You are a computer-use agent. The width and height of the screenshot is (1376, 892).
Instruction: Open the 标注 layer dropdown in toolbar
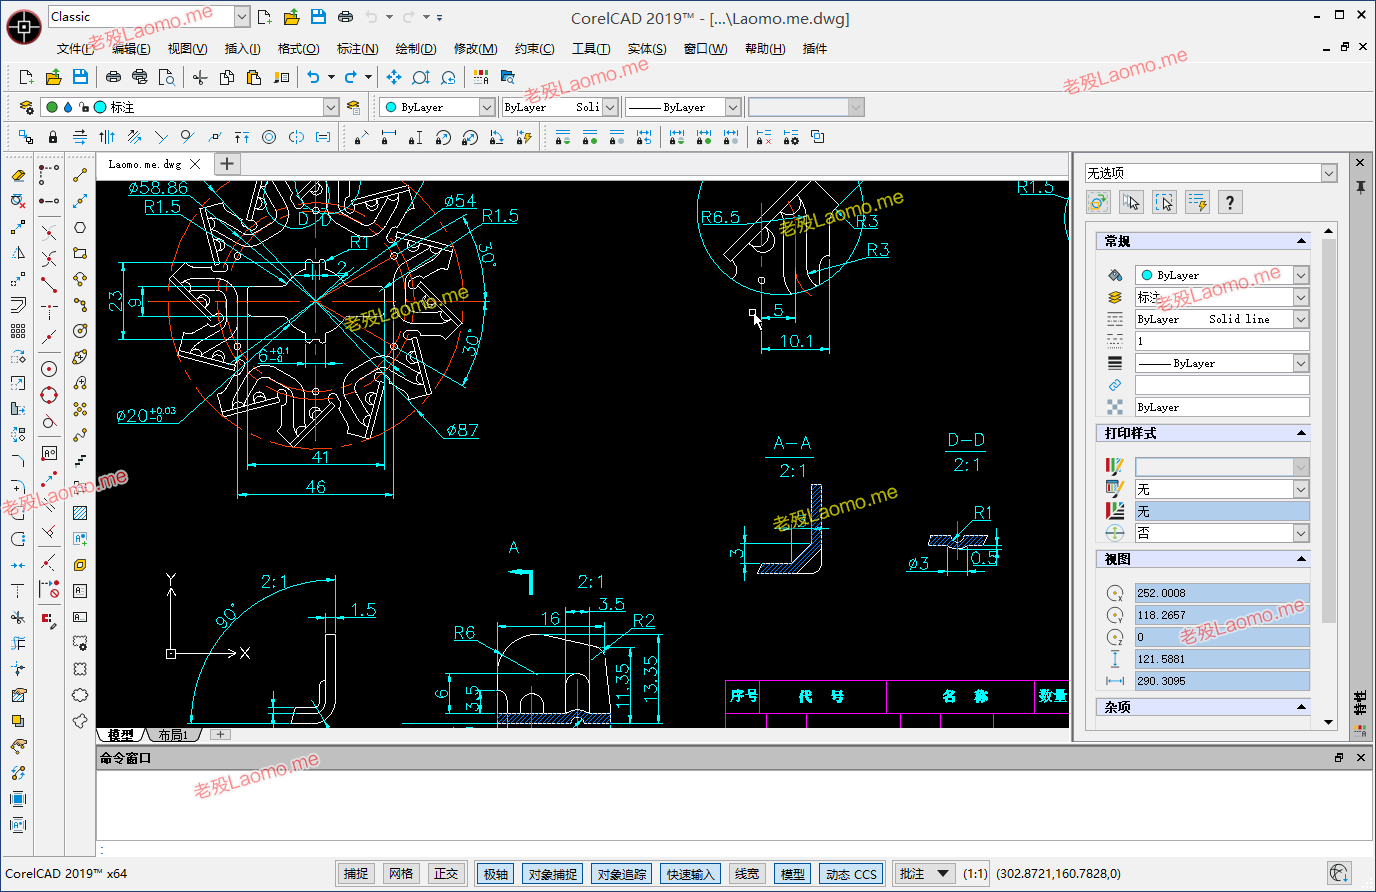(x=331, y=107)
